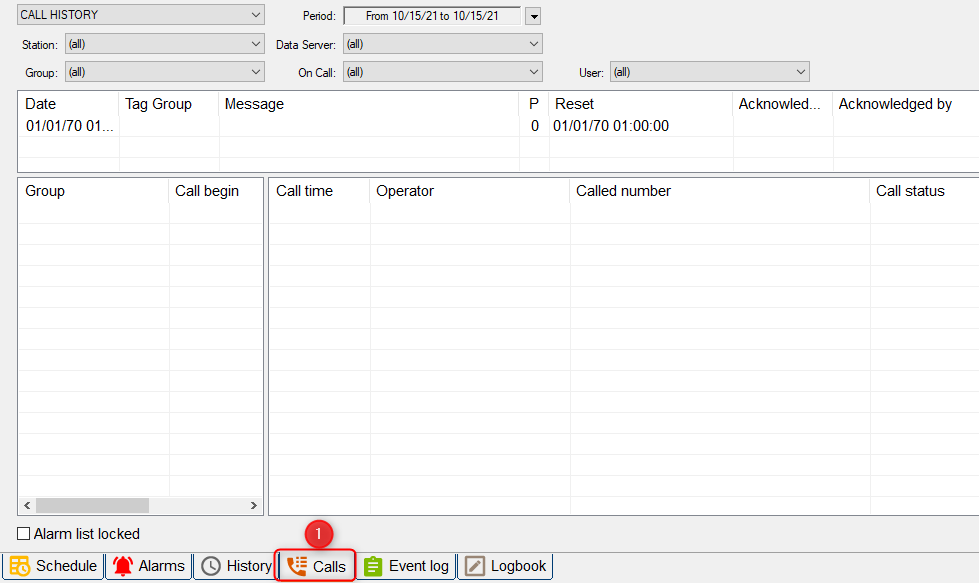This screenshot has height=583, width=979.
Task: Click the horizontal scrollbar left arrow
Action: [27, 506]
